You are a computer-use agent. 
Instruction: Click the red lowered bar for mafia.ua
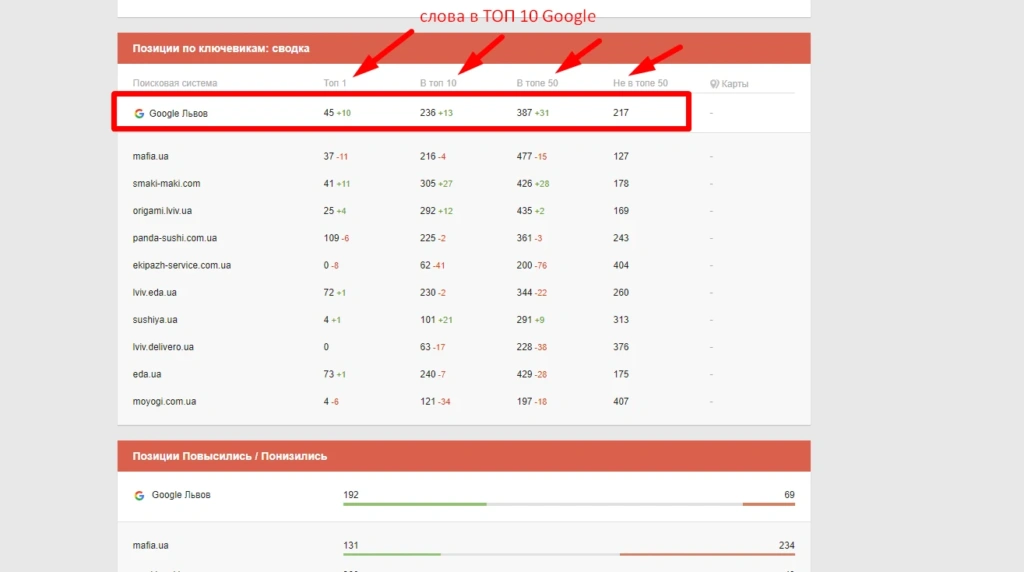(x=707, y=554)
